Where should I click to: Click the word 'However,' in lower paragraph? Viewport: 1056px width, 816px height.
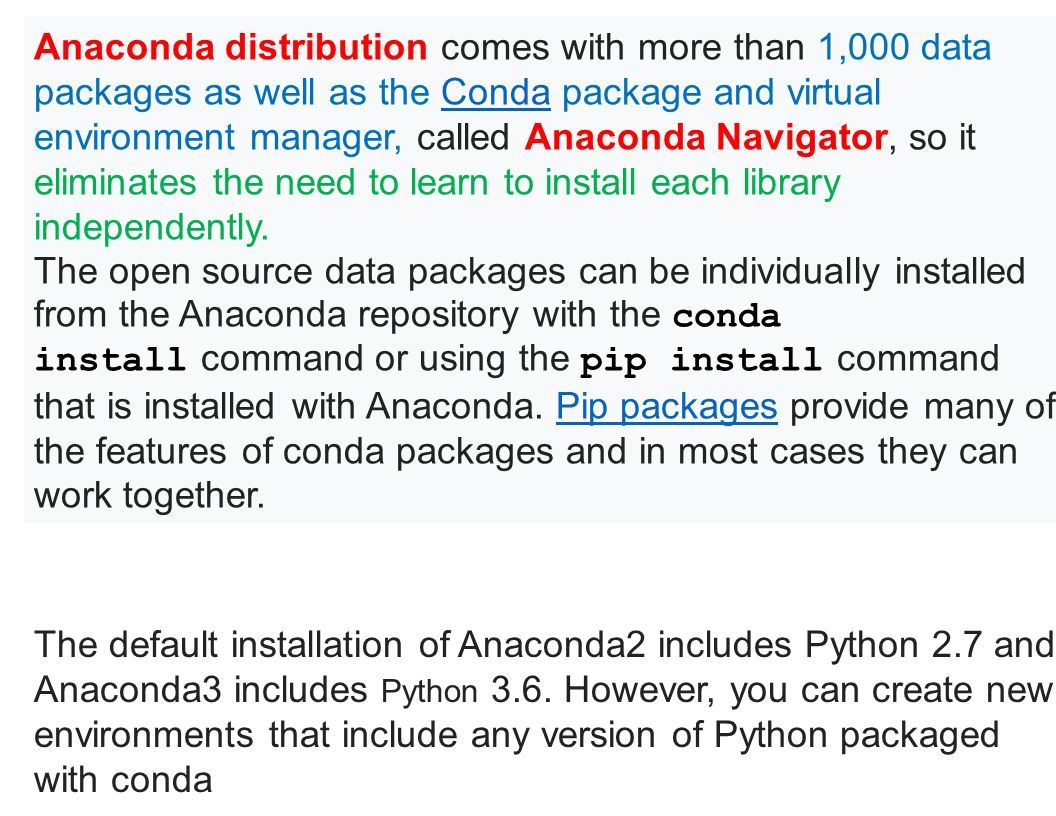pos(640,689)
